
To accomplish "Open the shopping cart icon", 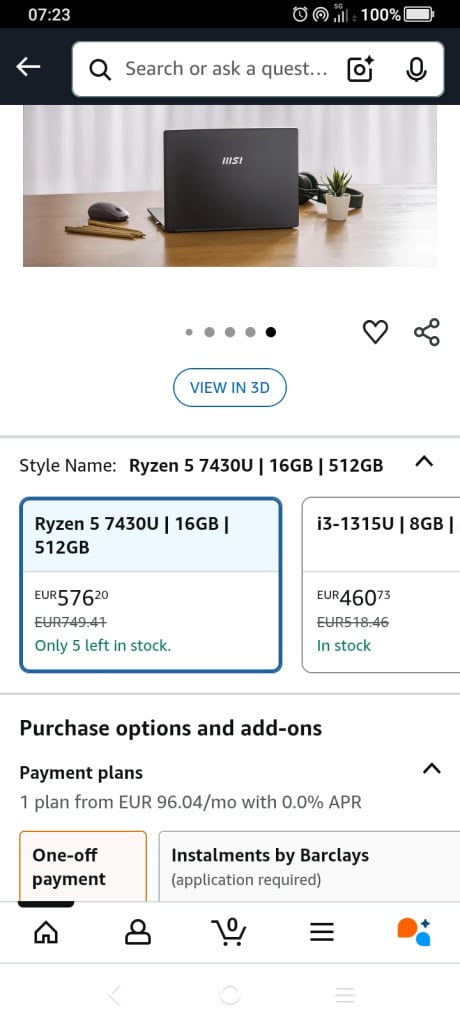I will (230, 931).
